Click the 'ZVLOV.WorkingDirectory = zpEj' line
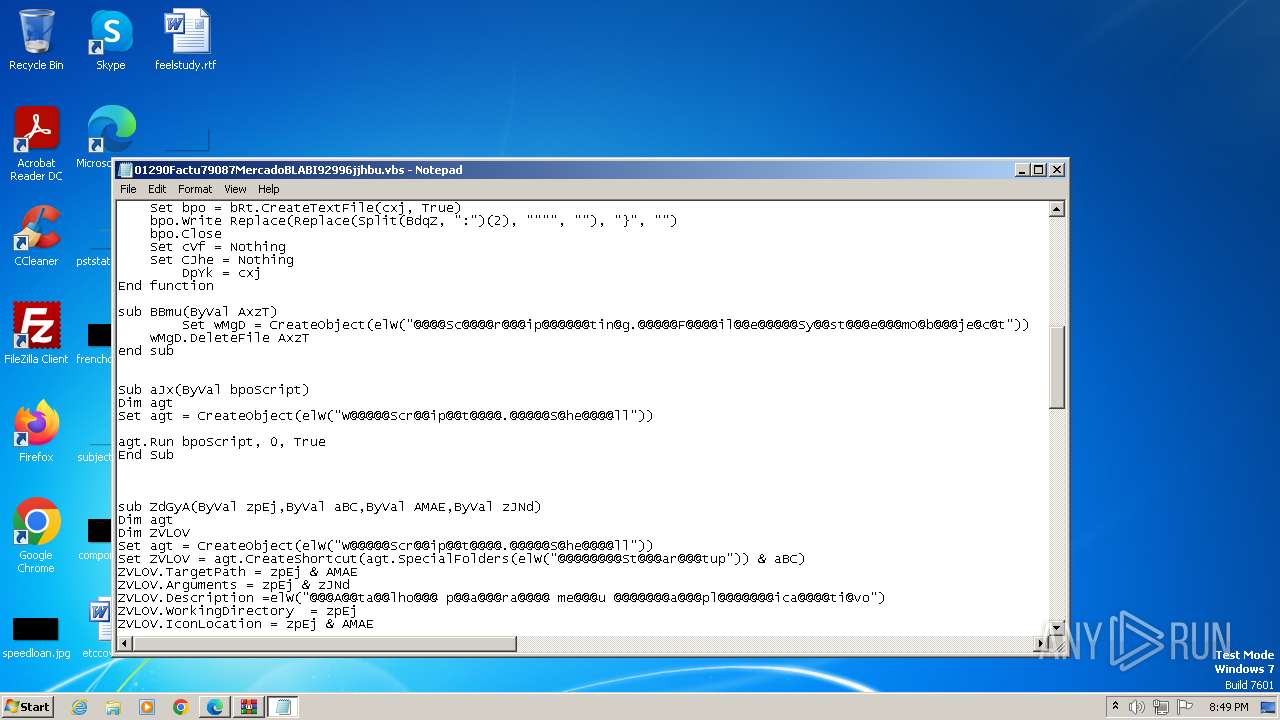 coord(238,611)
